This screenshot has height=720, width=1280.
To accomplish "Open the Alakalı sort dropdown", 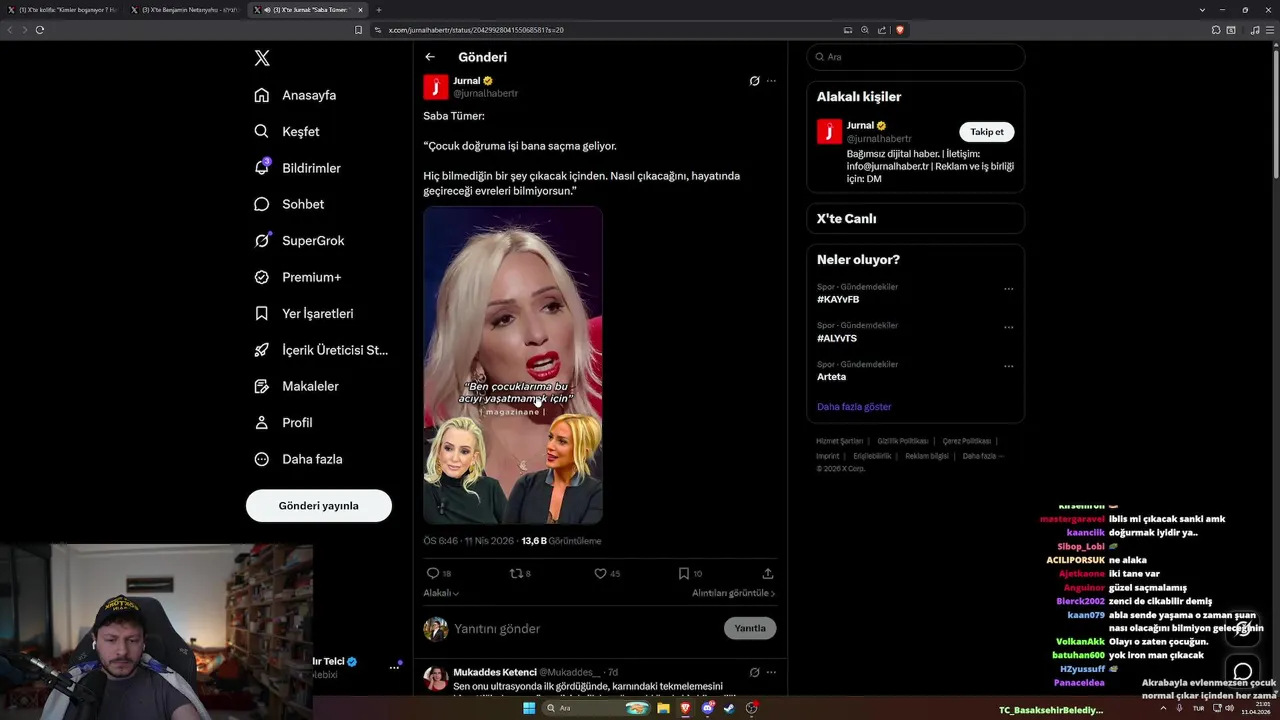I will (x=441, y=593).
